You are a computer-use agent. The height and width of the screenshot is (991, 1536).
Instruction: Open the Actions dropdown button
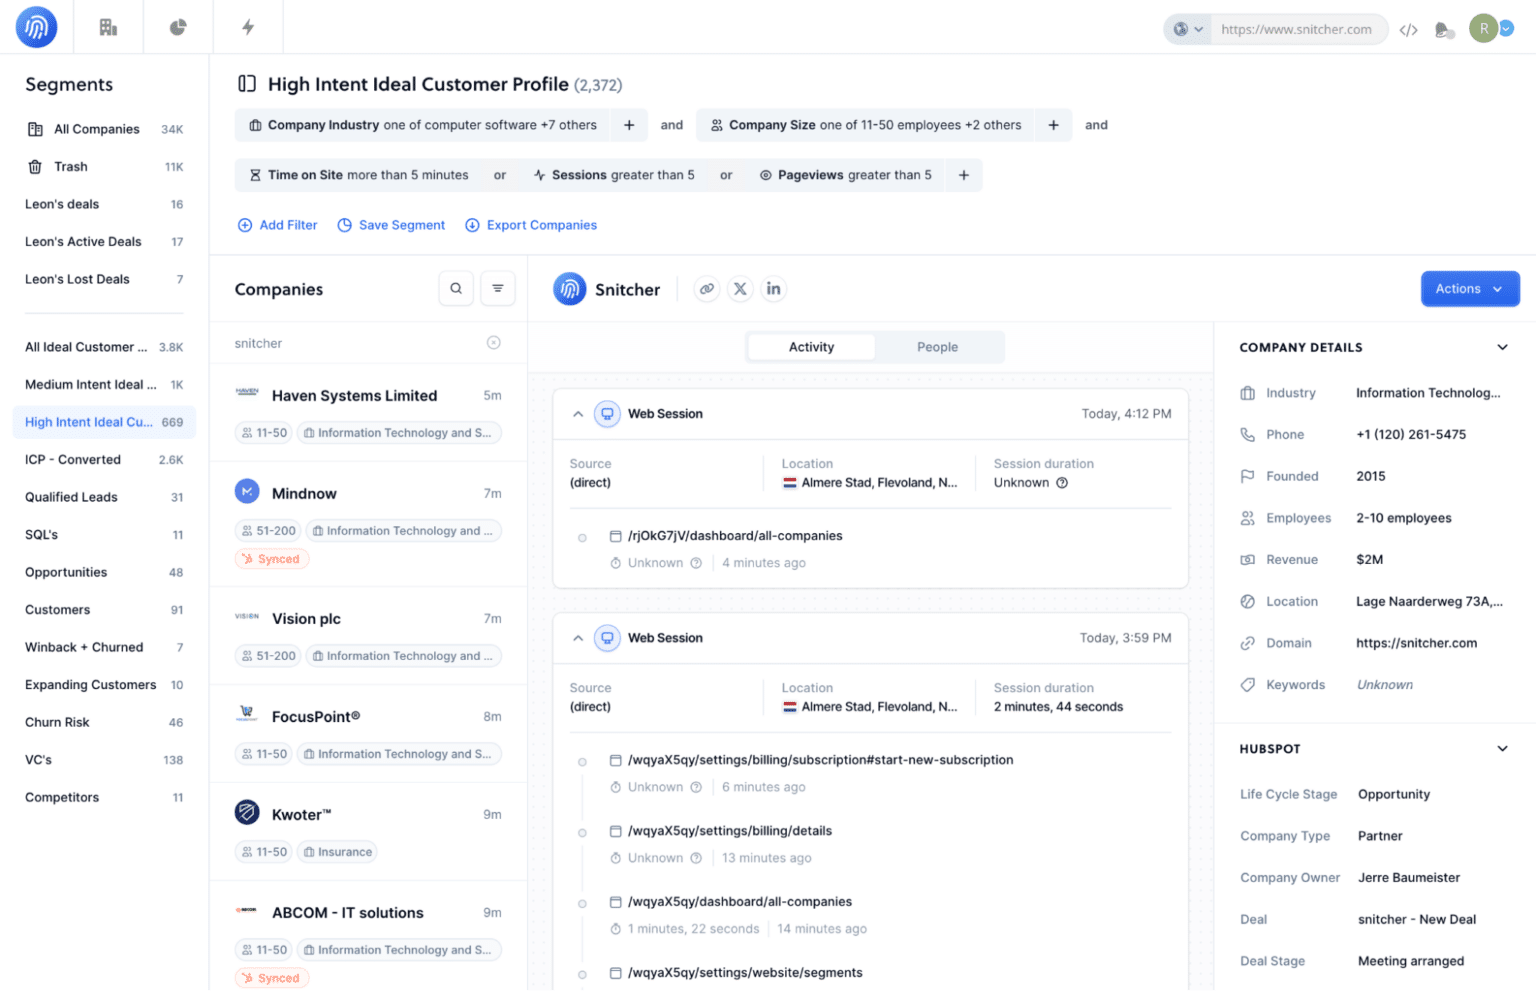[1469, 289]
